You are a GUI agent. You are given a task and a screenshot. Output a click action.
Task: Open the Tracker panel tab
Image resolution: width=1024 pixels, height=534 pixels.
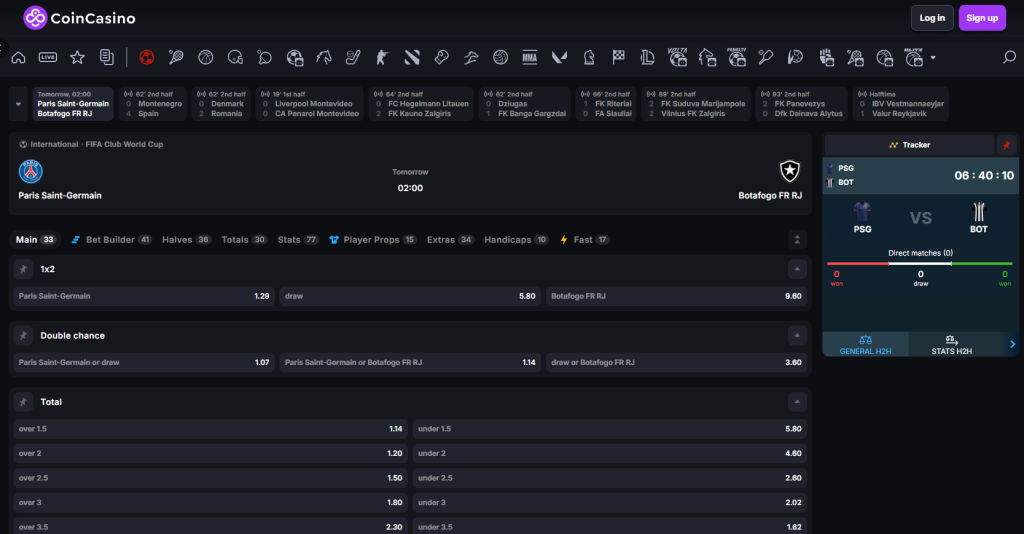pyautogui.click(x=910, y=145)
